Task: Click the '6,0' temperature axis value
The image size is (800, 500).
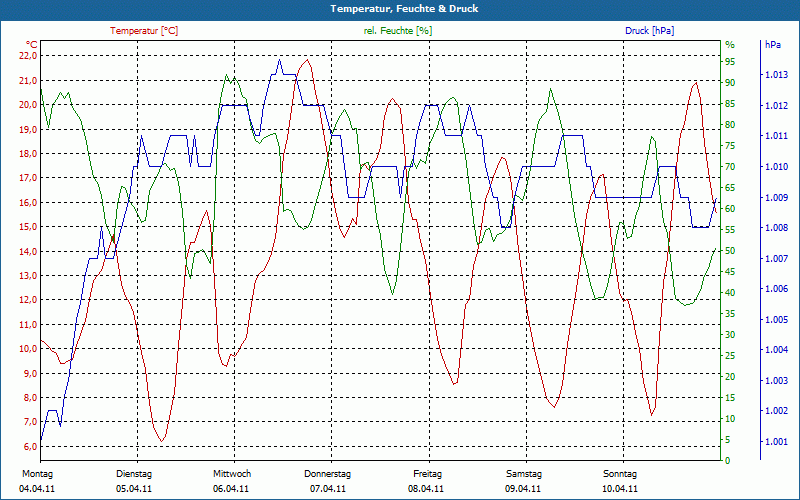Action: [30, 446]
